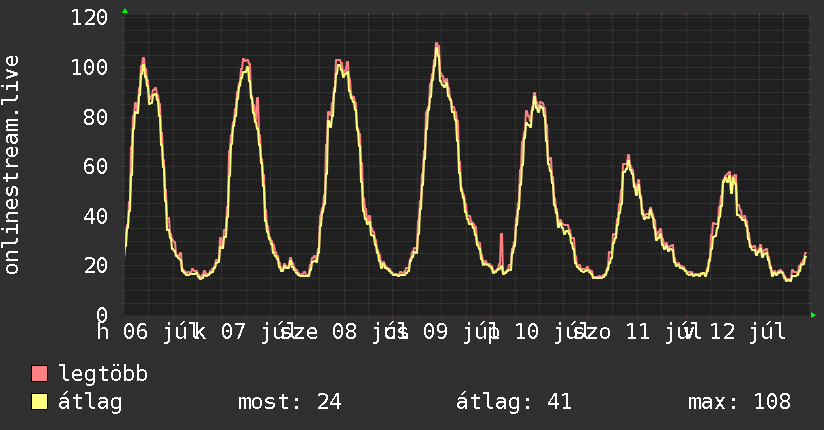Click the átlag: 41 statistic

[513, 402]
